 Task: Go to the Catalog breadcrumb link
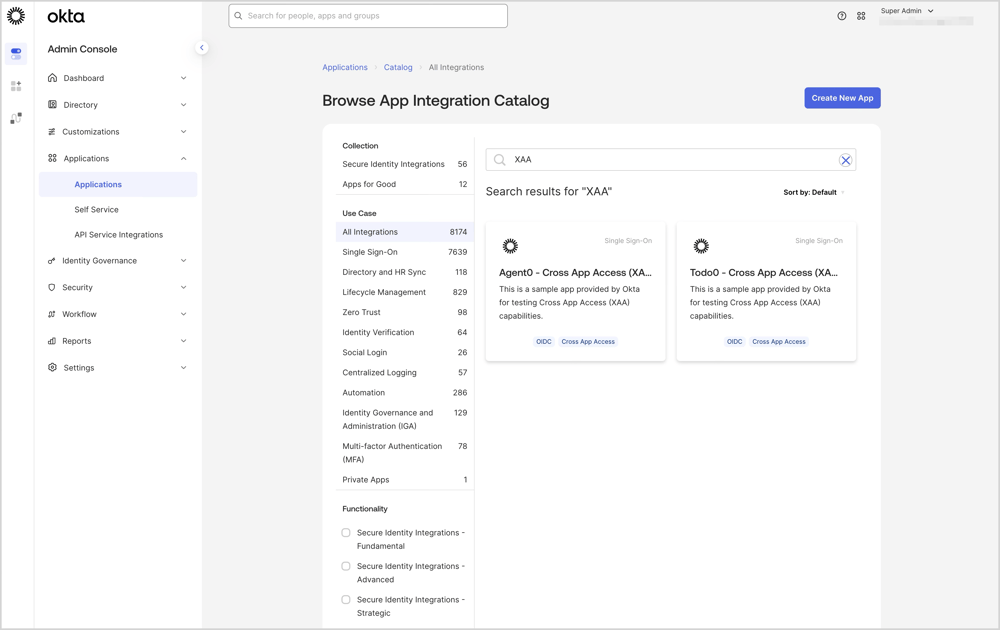398,67
